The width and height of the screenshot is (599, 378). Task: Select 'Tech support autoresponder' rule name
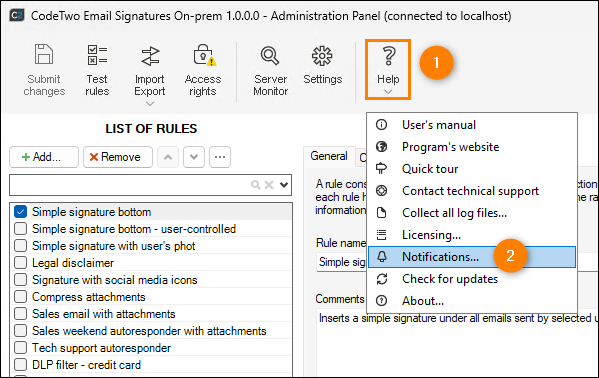point(101,348)
